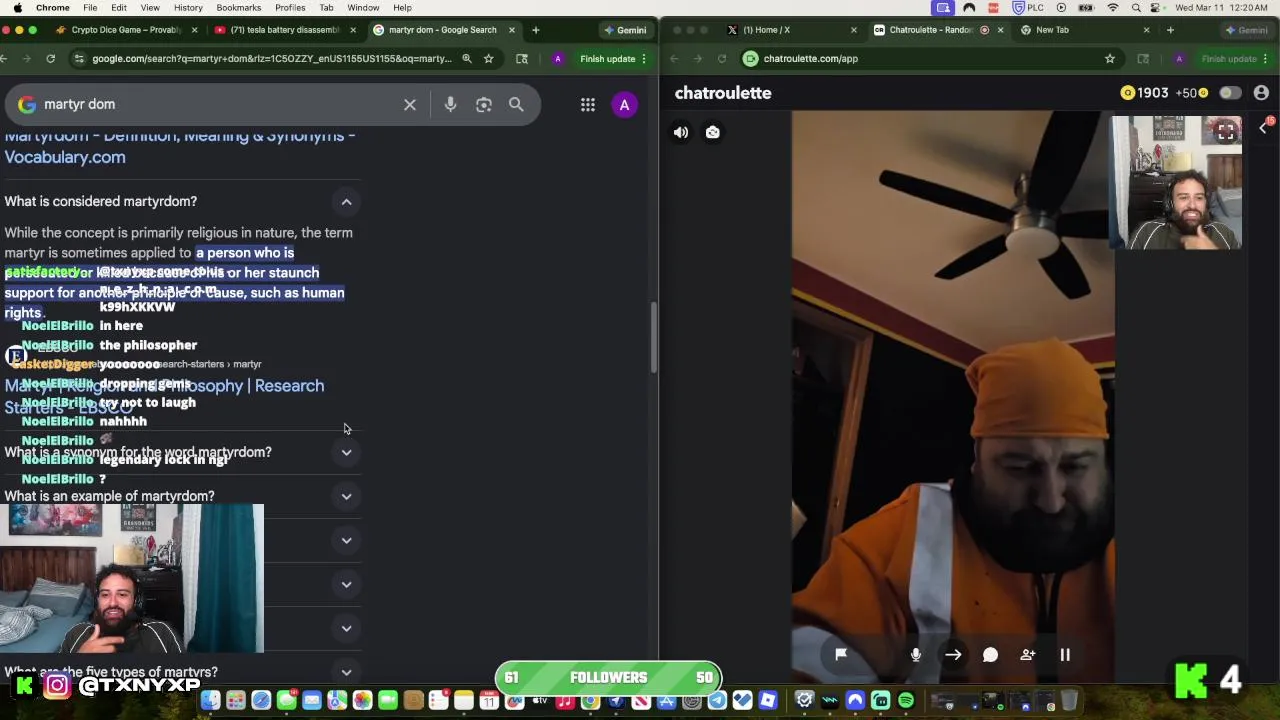
Task: Open the Google apps grid
Action: click(x=588, y=104)
